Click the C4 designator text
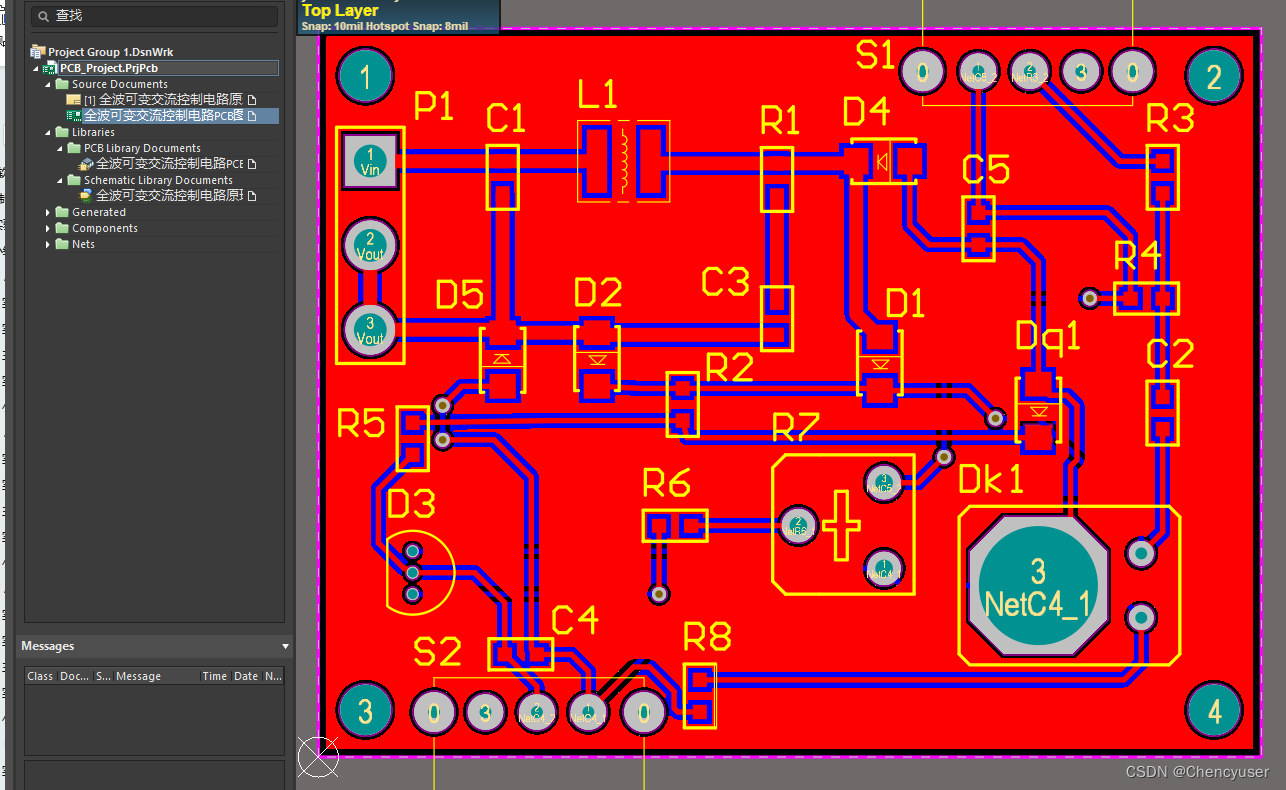The height and width of the screenshot is (790, 1286). 575,621
